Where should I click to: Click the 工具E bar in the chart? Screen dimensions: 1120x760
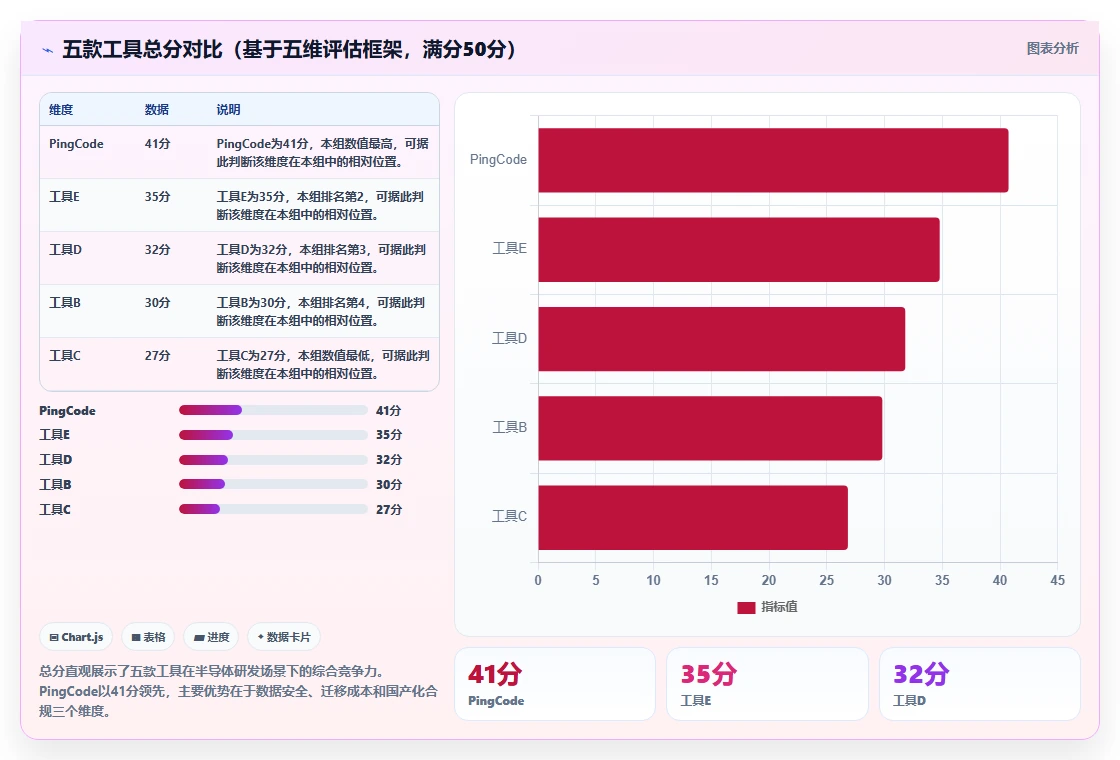click(x=739, y=249)
